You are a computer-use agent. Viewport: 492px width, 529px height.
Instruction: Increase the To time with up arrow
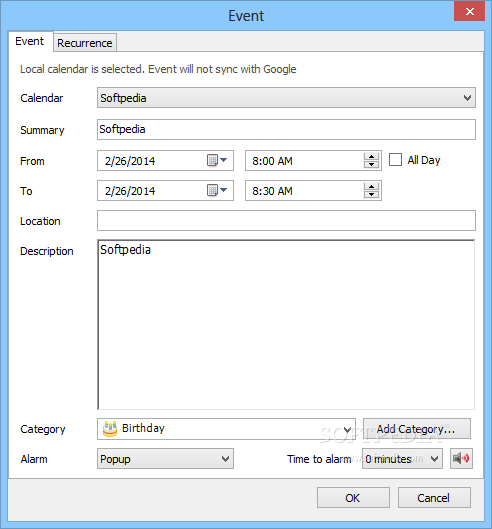[372, 187]
